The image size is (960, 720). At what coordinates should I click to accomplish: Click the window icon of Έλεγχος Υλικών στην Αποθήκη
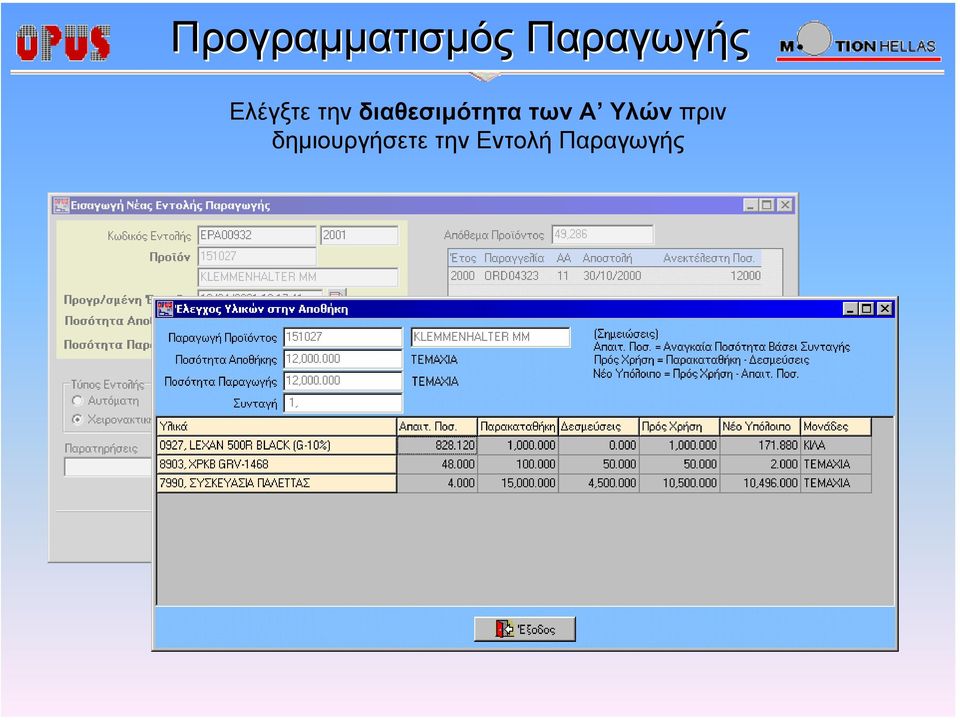pyautogui.click(x=165, y=309)
